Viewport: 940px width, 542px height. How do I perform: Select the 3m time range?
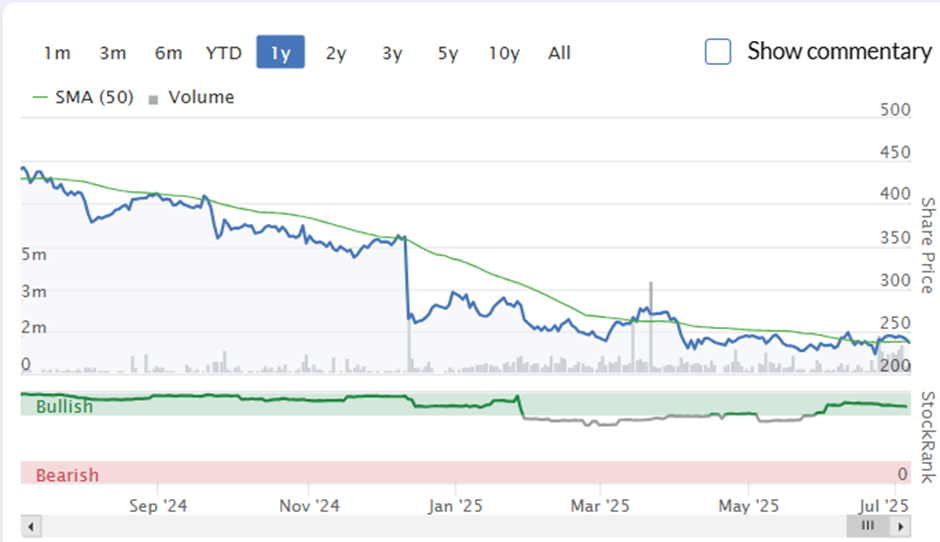(113, 53)
